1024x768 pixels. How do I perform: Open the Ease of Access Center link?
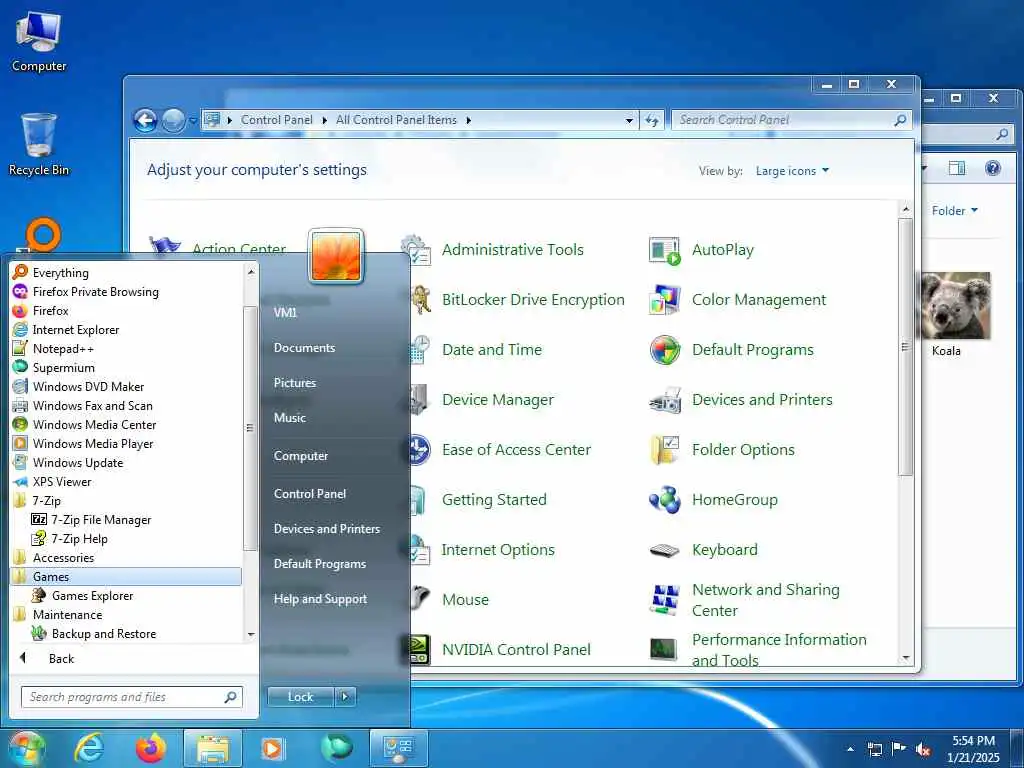516,450
